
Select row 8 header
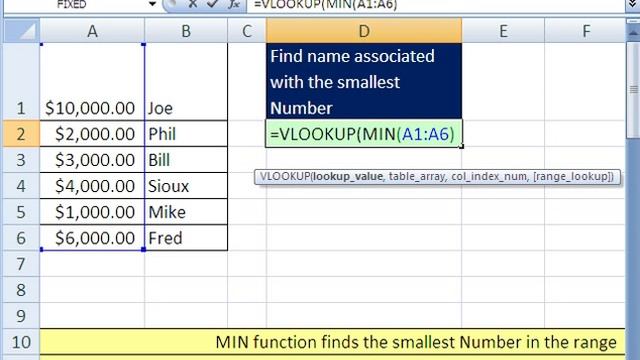coord(21,290)
